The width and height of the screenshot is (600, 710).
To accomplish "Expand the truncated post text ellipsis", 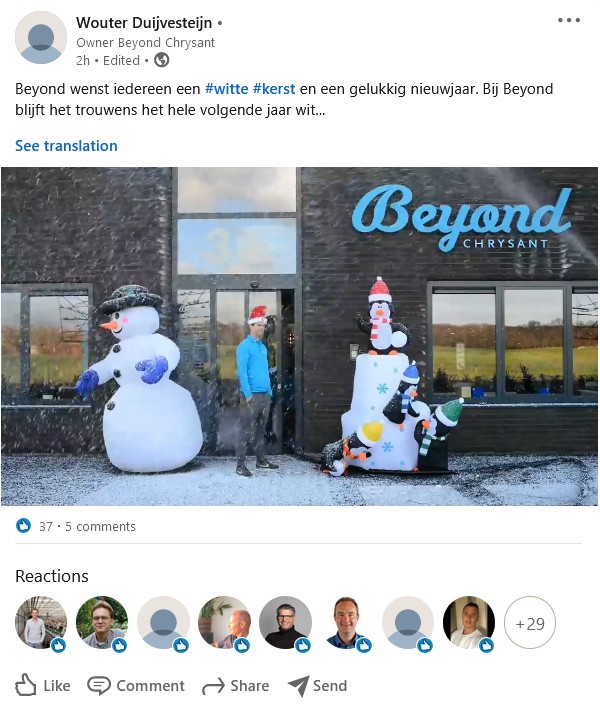I will click(321, 110).
